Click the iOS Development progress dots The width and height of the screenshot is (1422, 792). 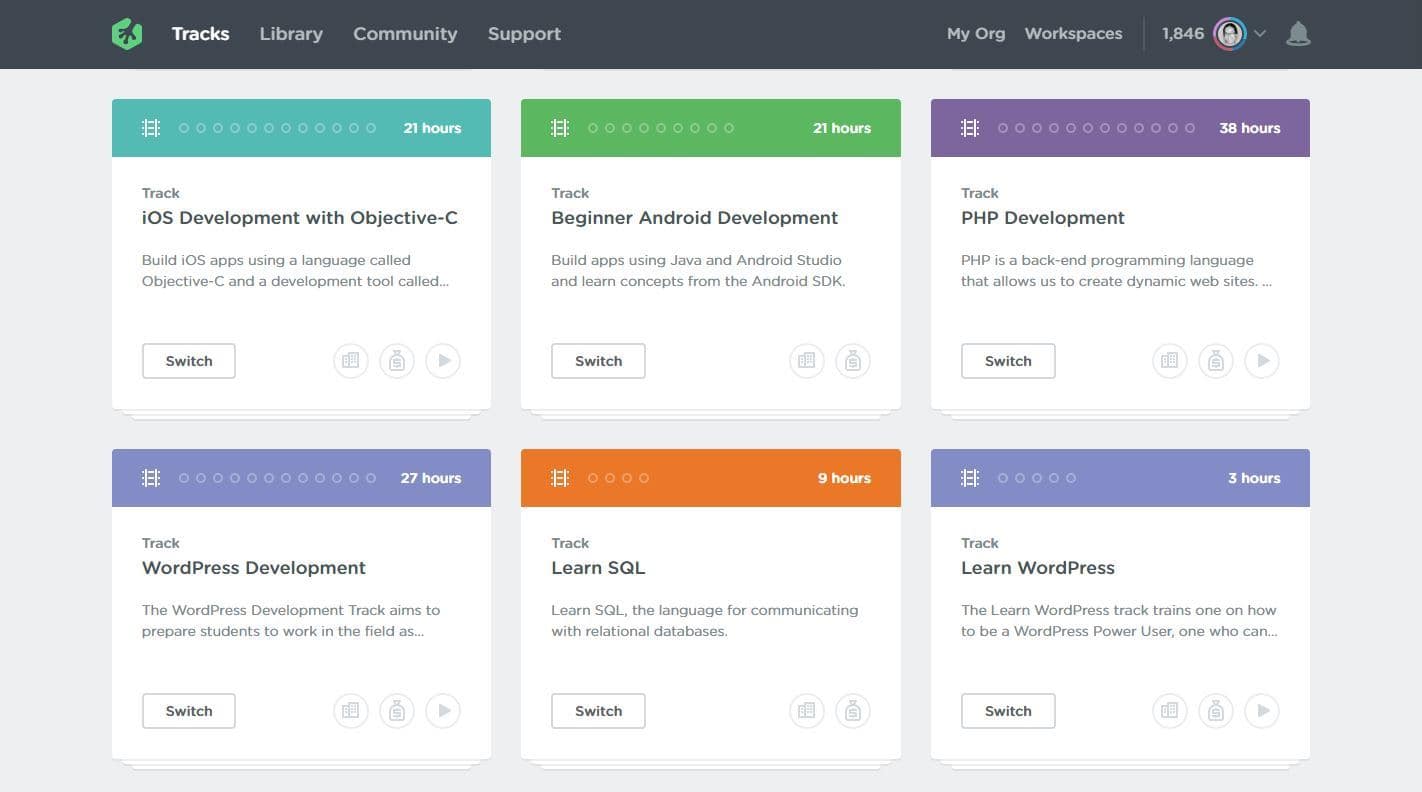click(277, 128)
